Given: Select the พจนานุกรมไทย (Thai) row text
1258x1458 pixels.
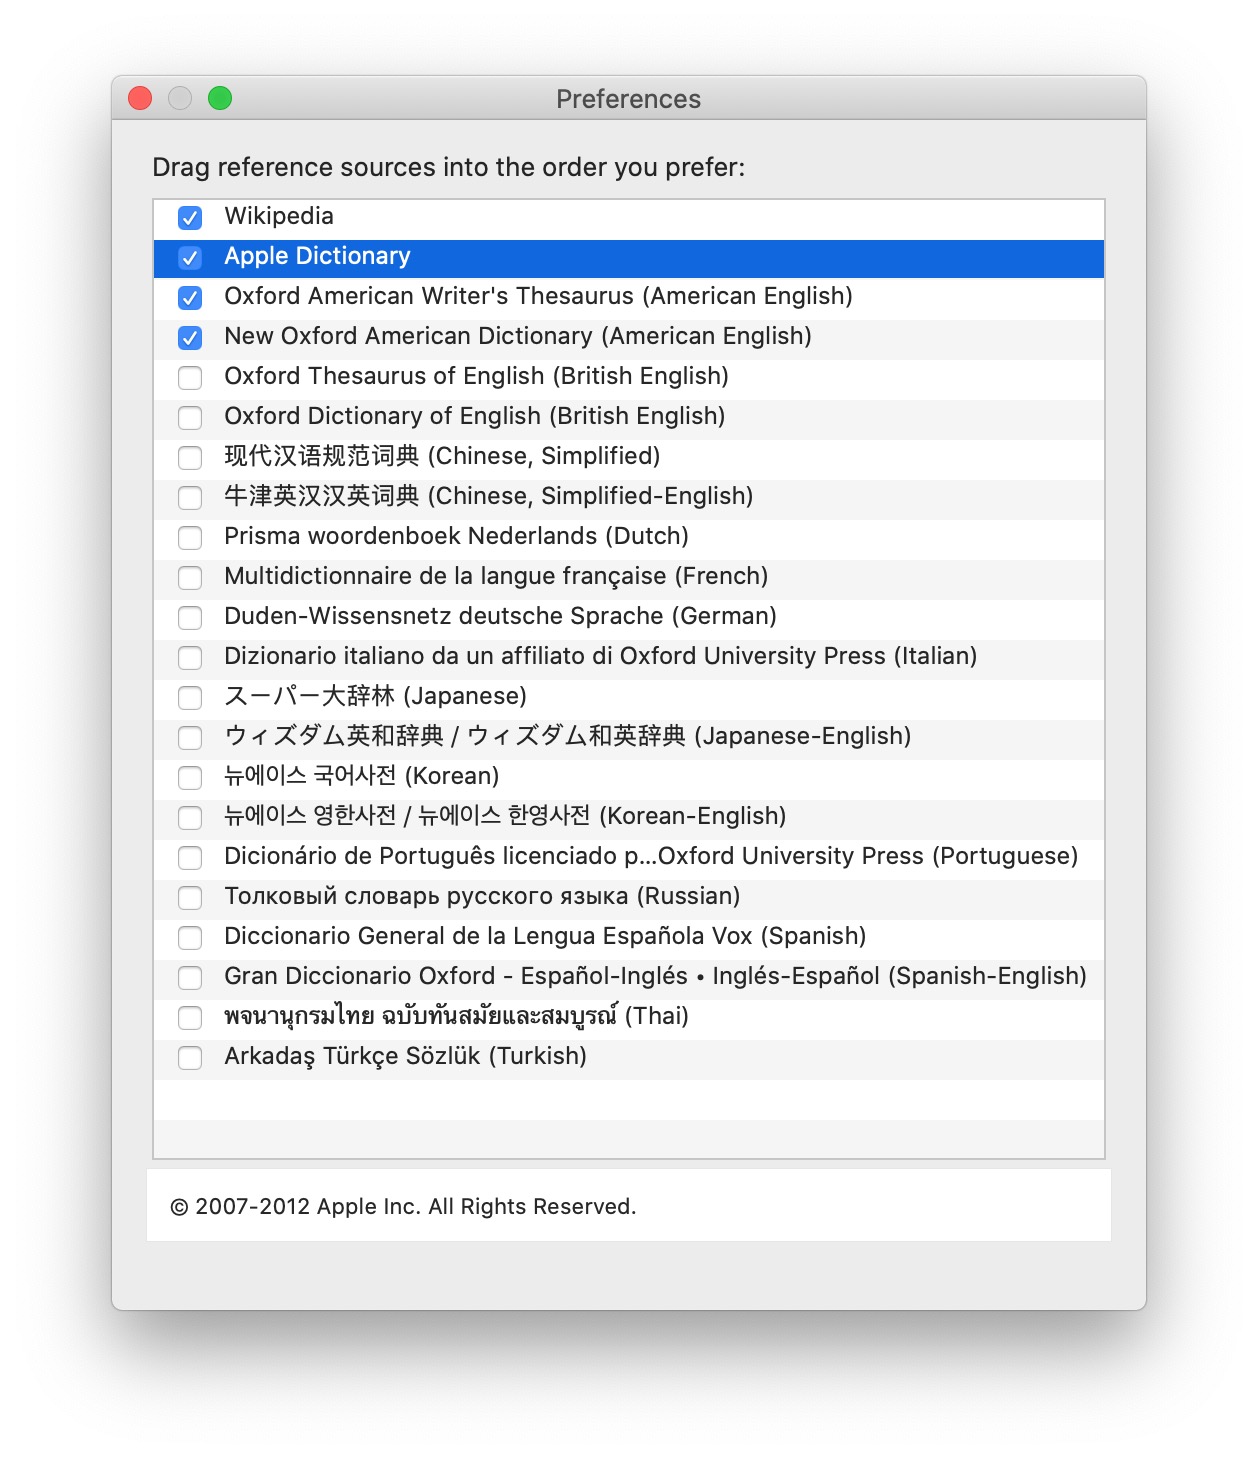Looking at the screenshot, I should click(x=456, y=1016).
